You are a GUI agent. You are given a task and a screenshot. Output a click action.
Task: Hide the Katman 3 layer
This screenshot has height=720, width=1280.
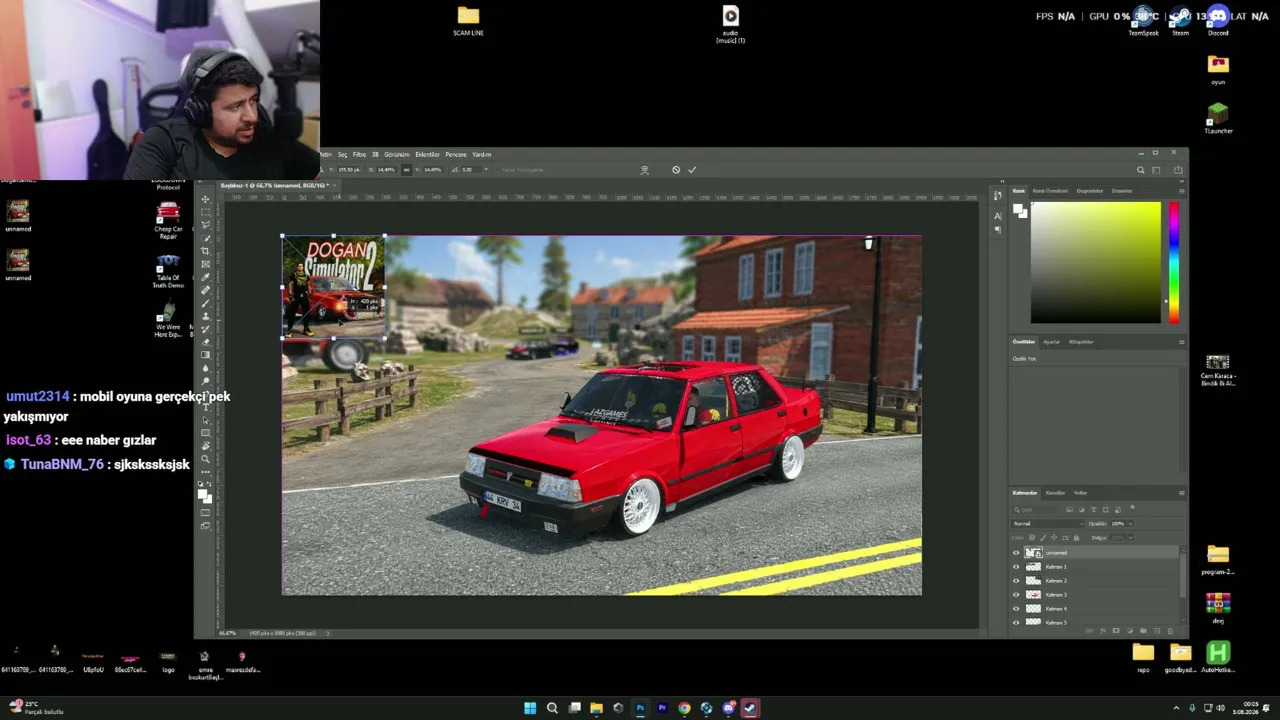[x=1016, y=595]
